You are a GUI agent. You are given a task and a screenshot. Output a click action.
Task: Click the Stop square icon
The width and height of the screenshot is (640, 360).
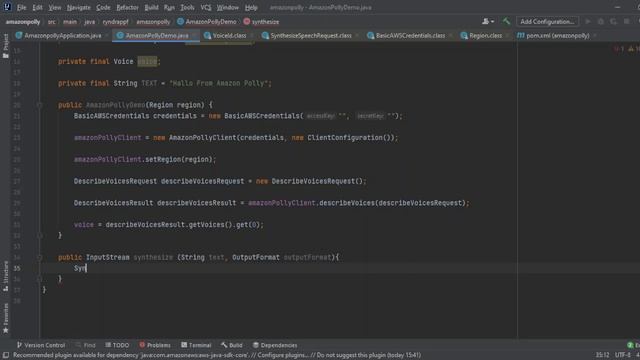coord(627,22)
